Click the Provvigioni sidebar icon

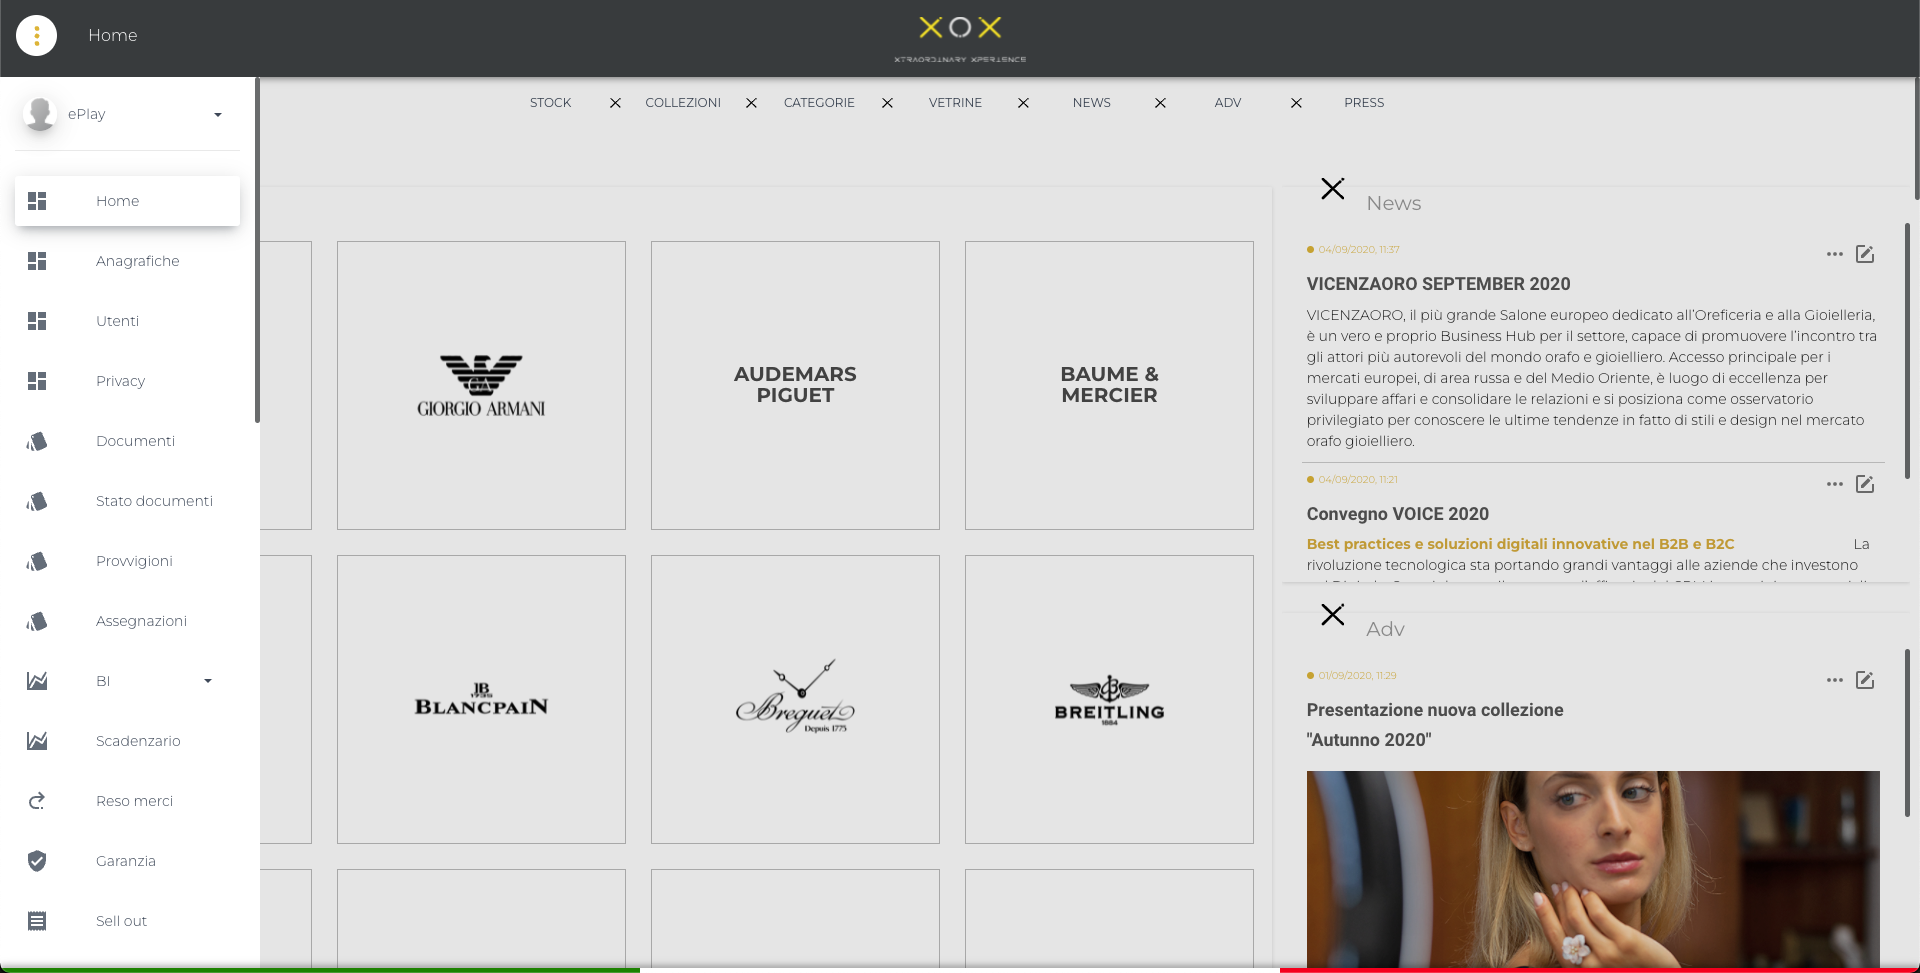[x=37, y=561]
